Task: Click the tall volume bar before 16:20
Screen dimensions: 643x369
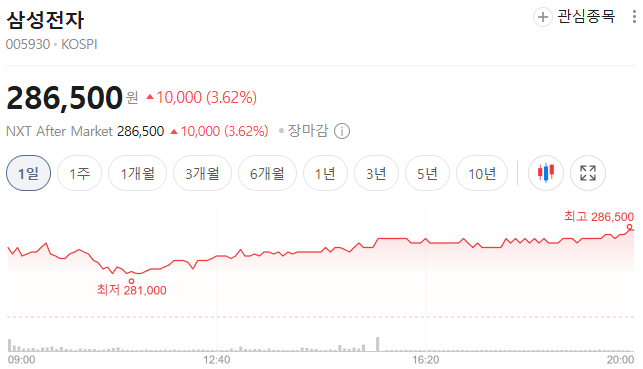Action: click(x=378, y=344)
